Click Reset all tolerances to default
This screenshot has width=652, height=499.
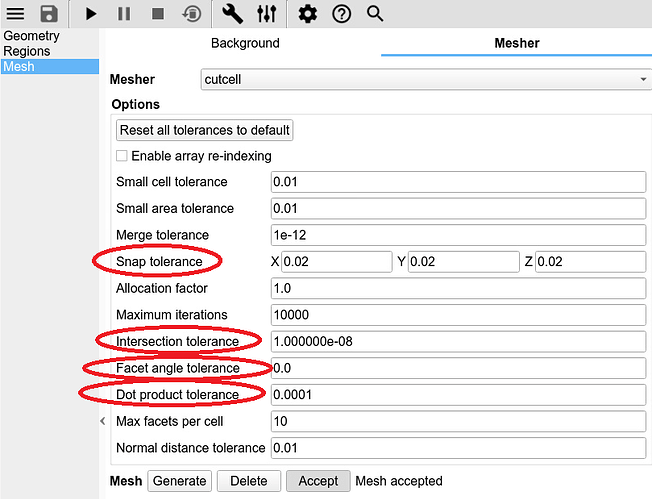[205, 130]
